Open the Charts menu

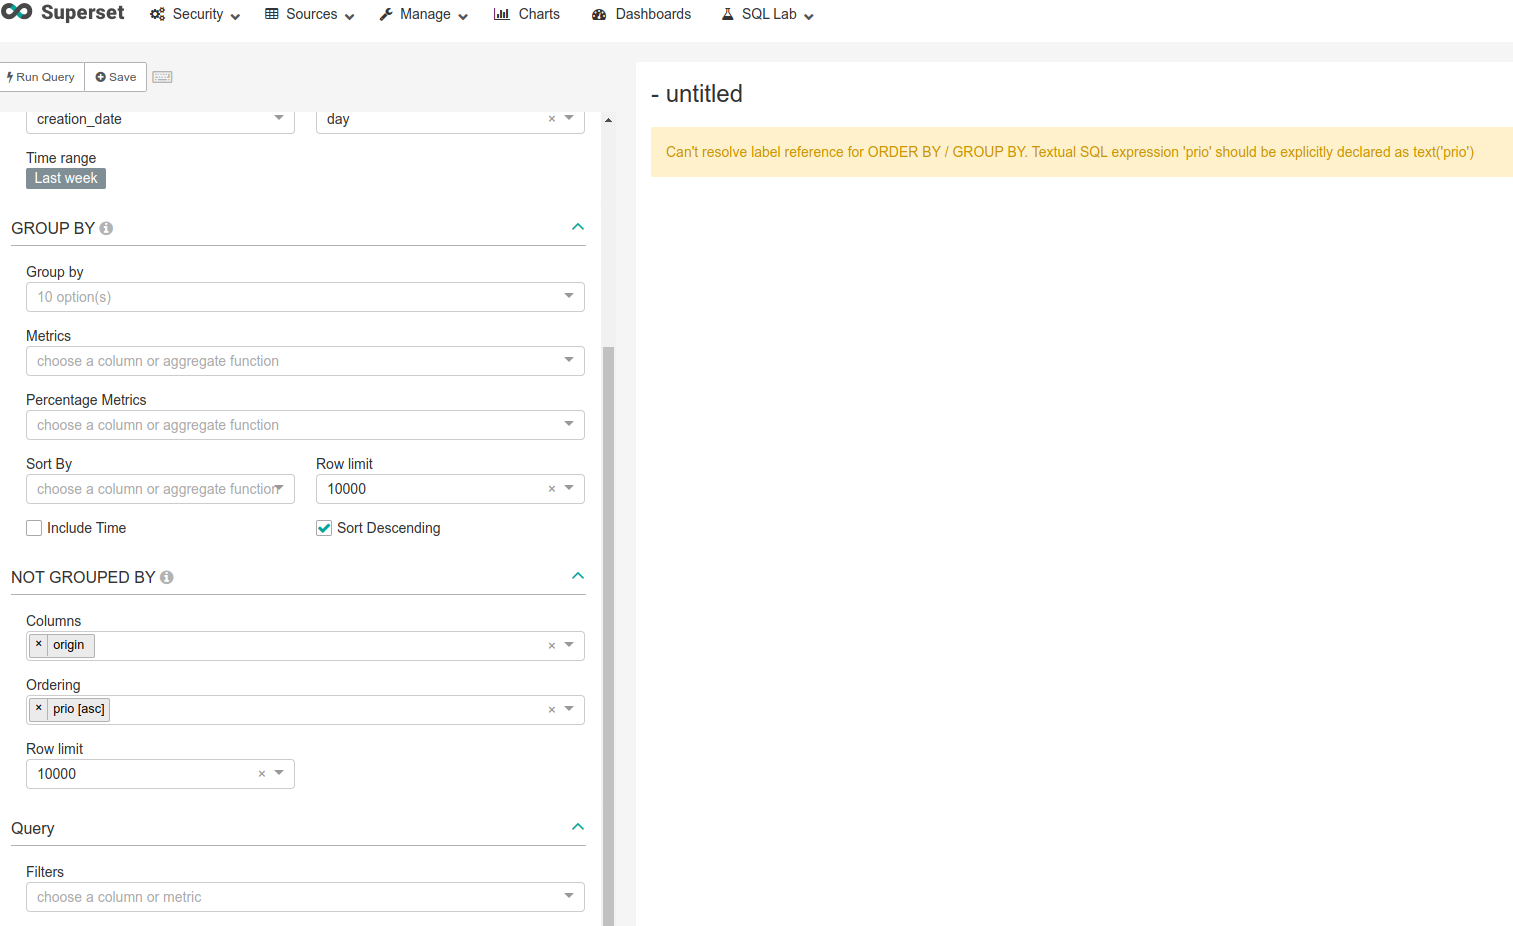pyautogui.click(x=527, y=14)
